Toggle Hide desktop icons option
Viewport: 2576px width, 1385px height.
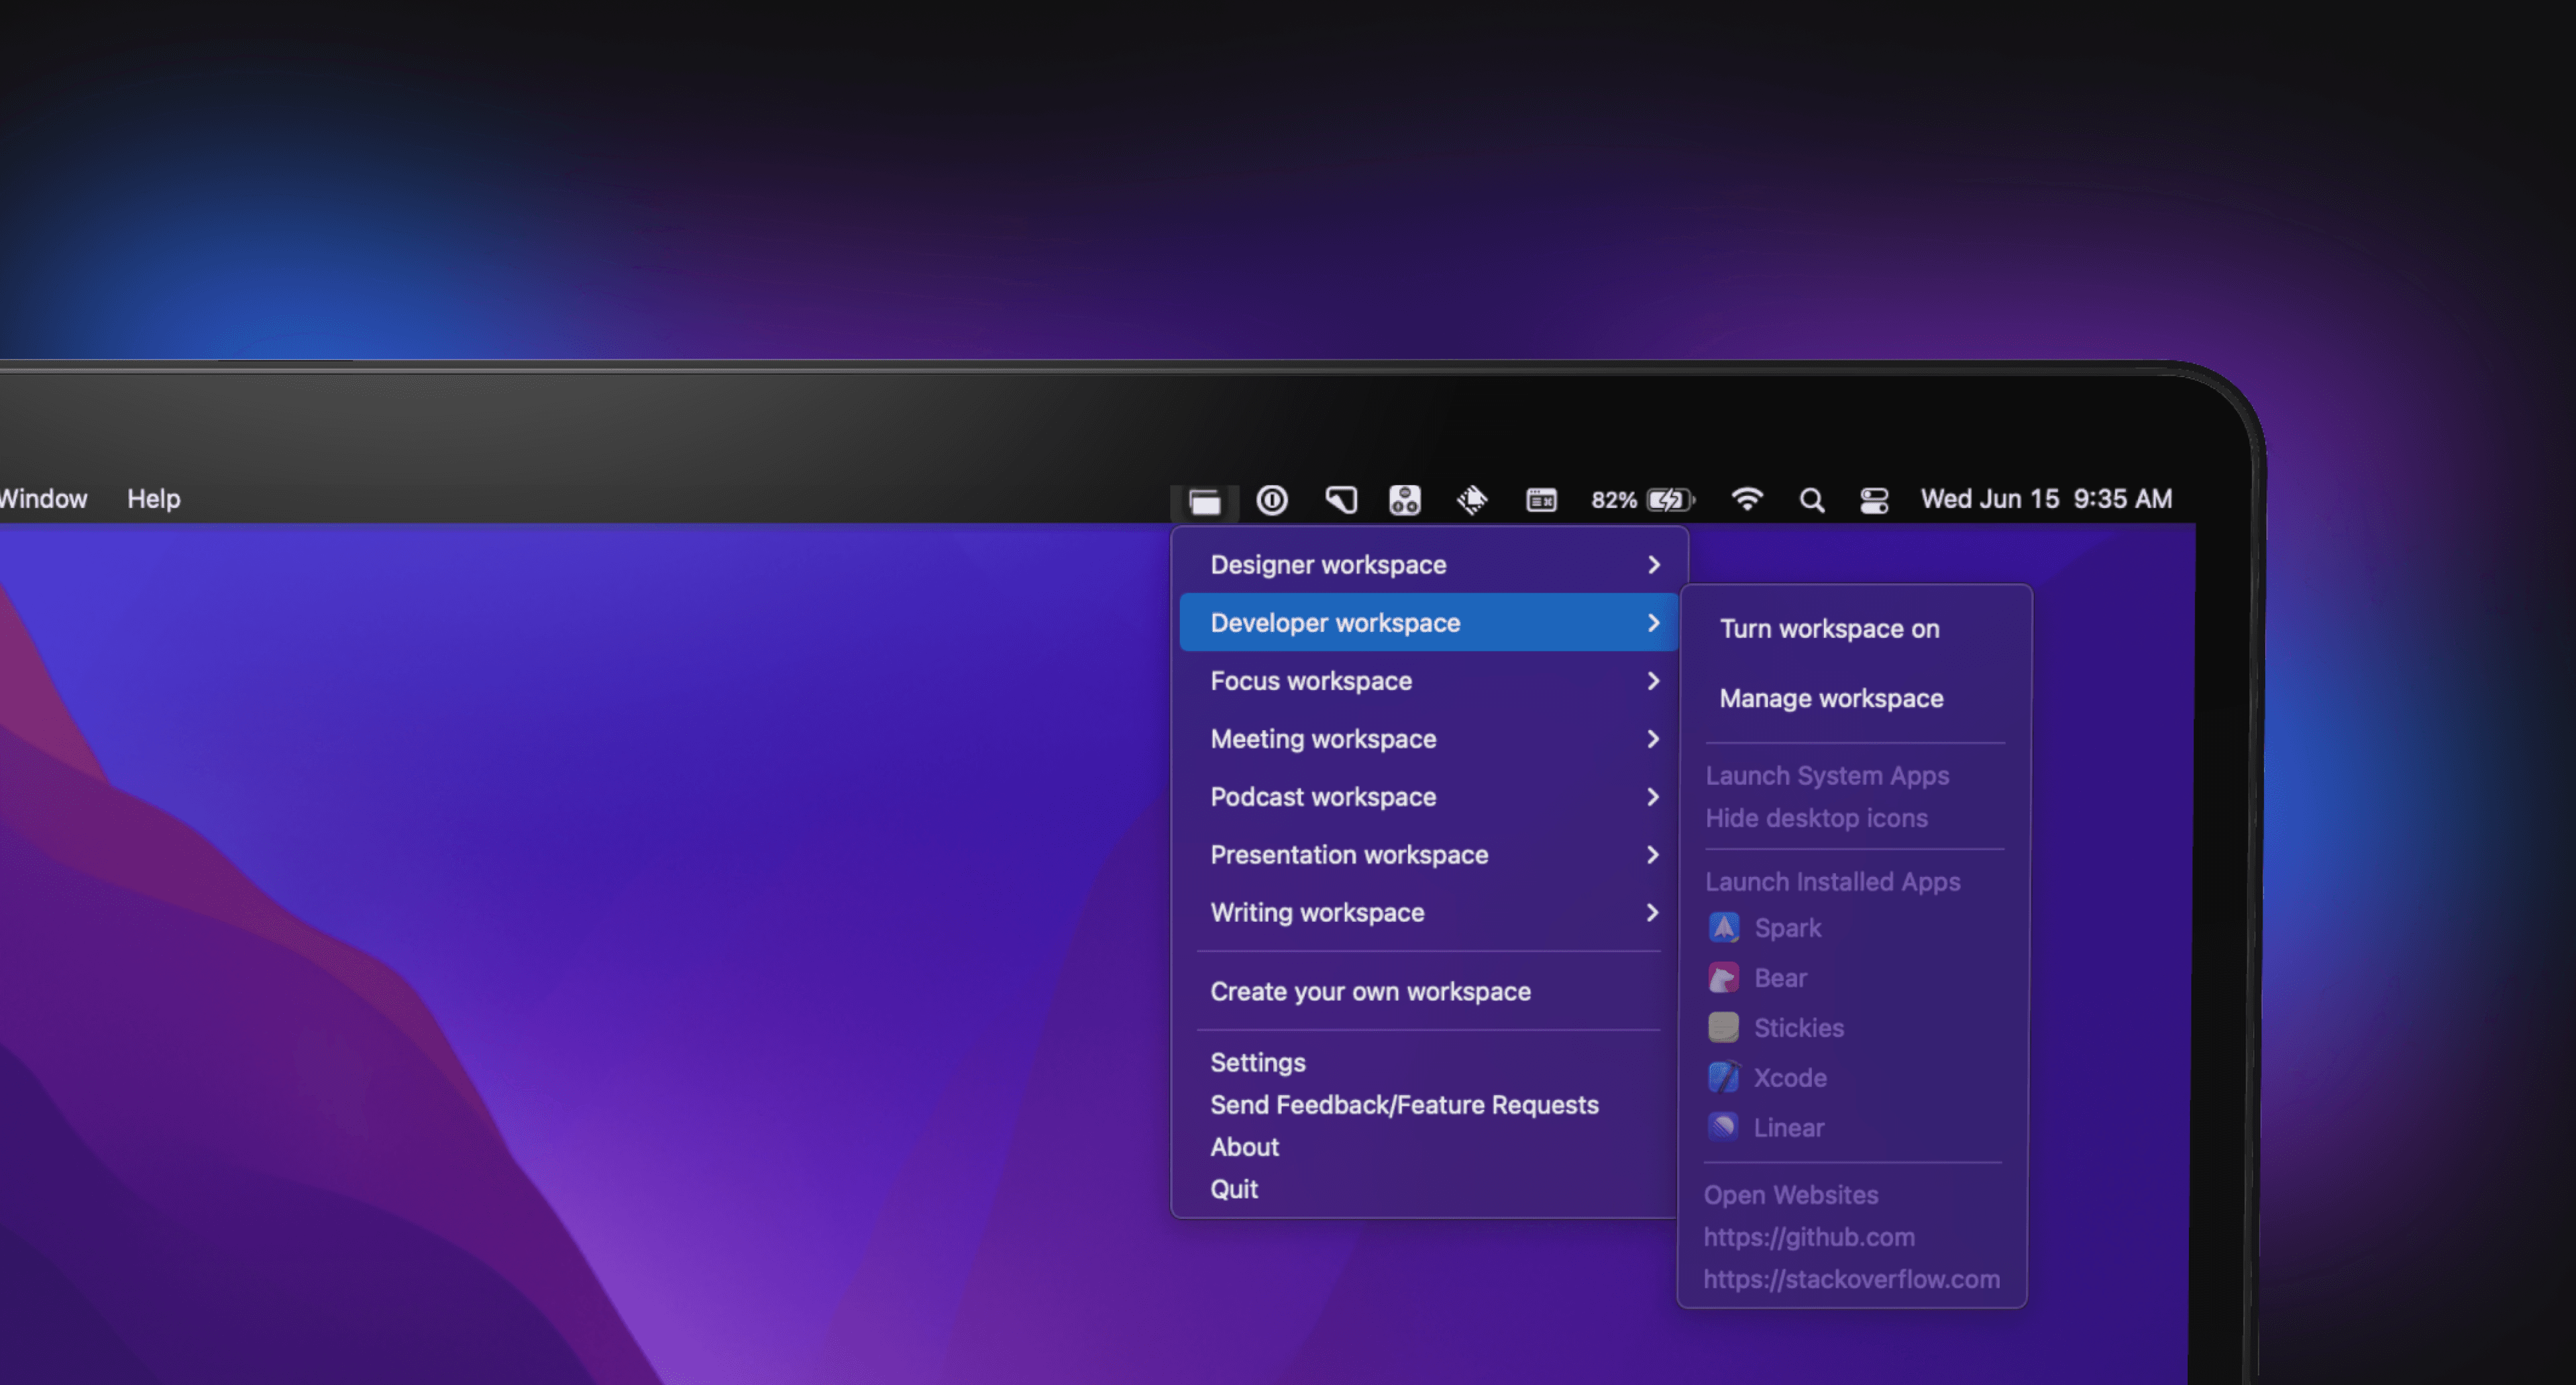[1816, 818]
